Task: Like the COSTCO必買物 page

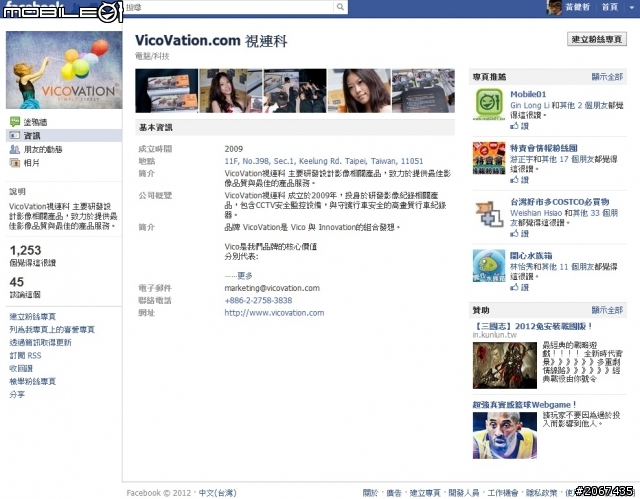Action: pyautogui.click(x=519, y=234)
